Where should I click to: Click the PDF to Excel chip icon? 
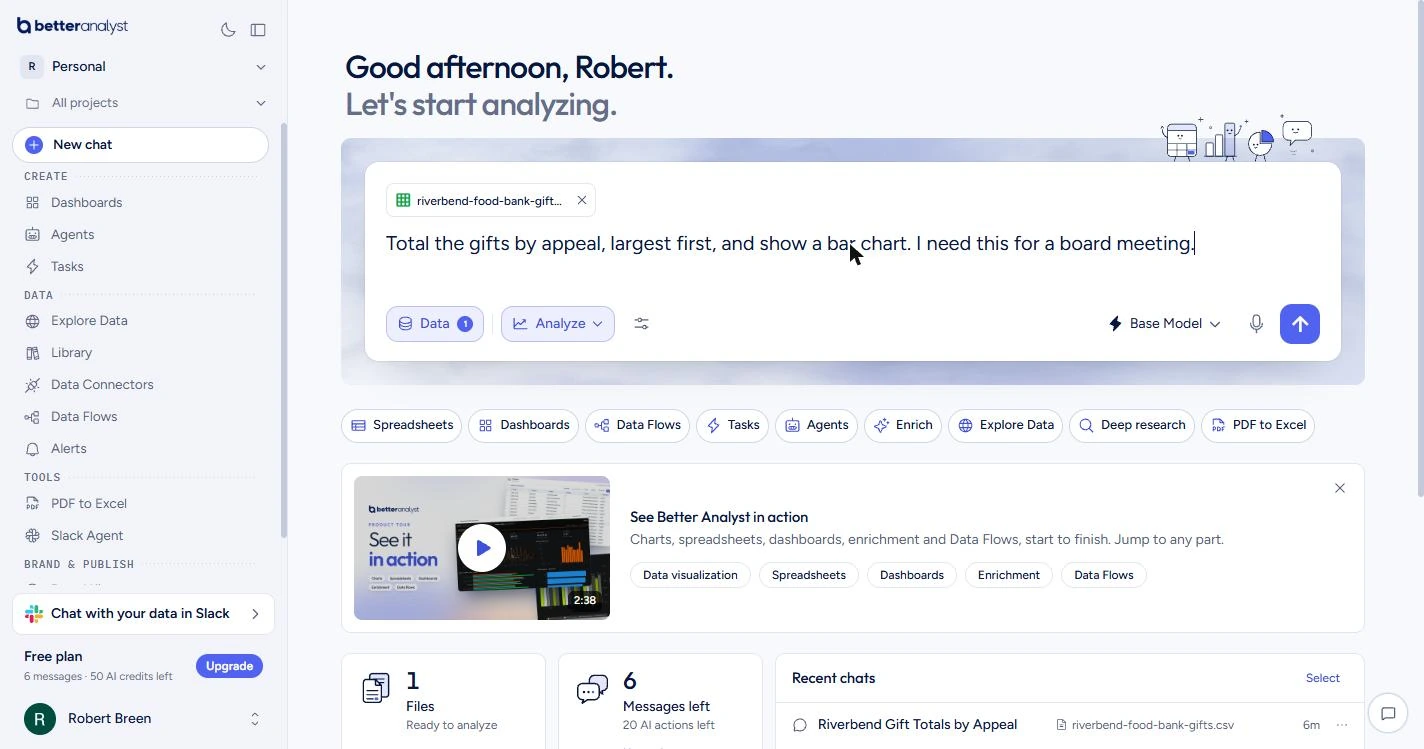coord(1218,426)
